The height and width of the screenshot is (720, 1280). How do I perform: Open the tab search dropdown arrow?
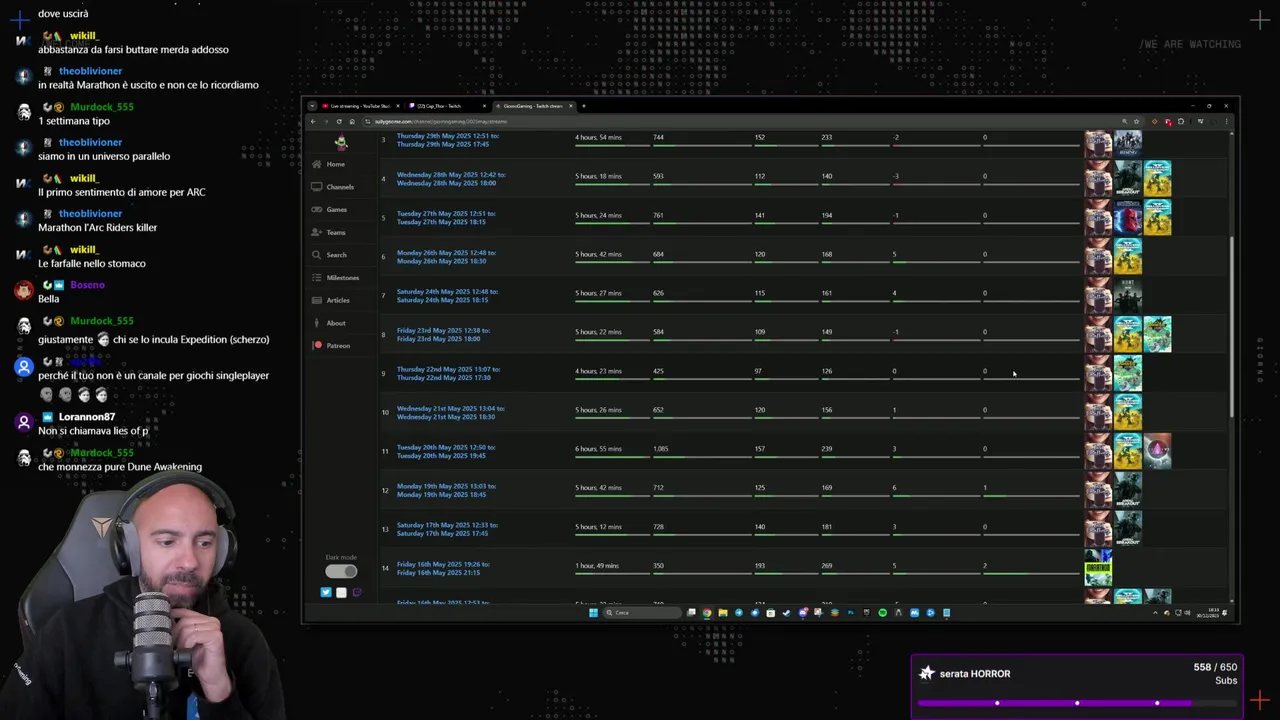coord(312,106)
